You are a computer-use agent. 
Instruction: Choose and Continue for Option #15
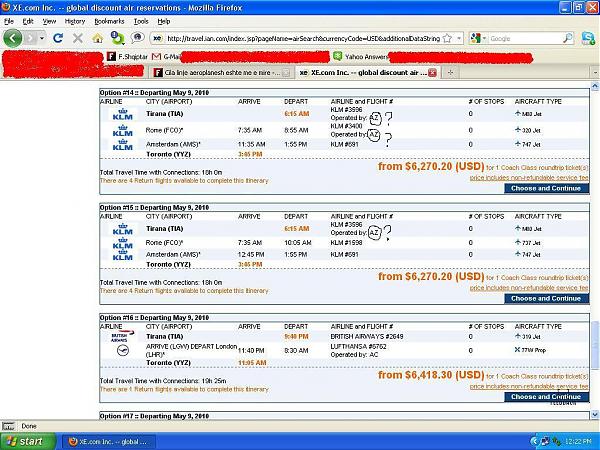tap(546, 298)
